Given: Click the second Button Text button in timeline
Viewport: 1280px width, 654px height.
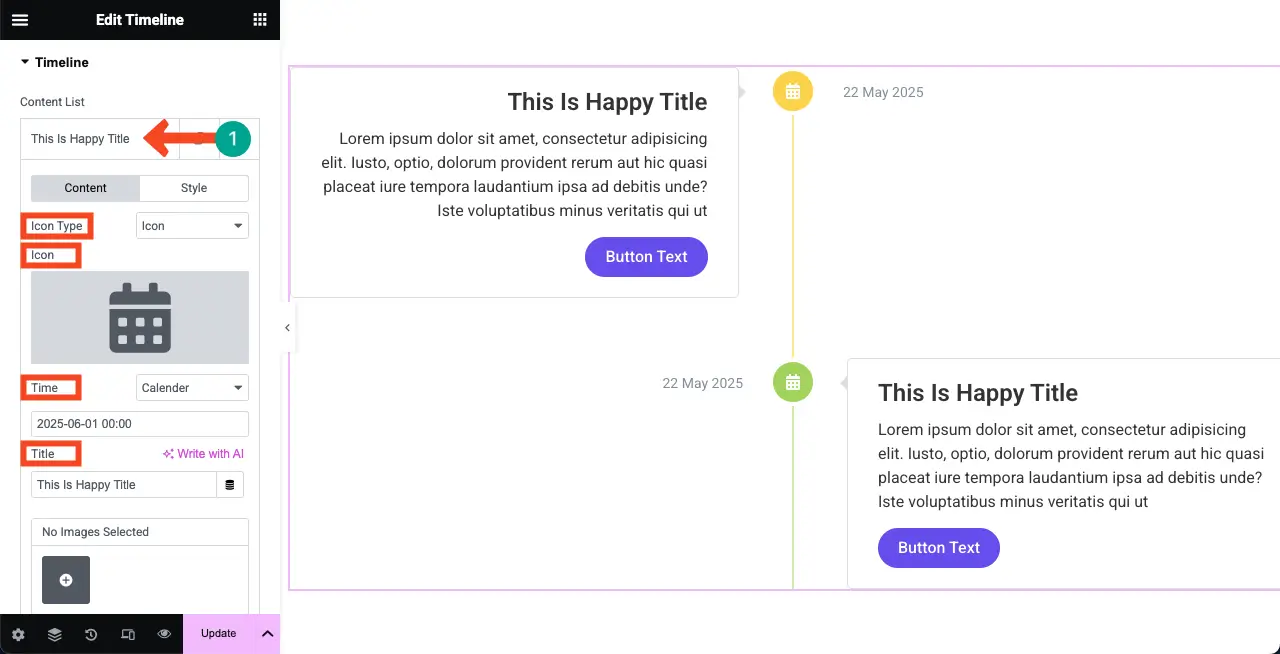Looking at the screenshot, I should [939, 548].
